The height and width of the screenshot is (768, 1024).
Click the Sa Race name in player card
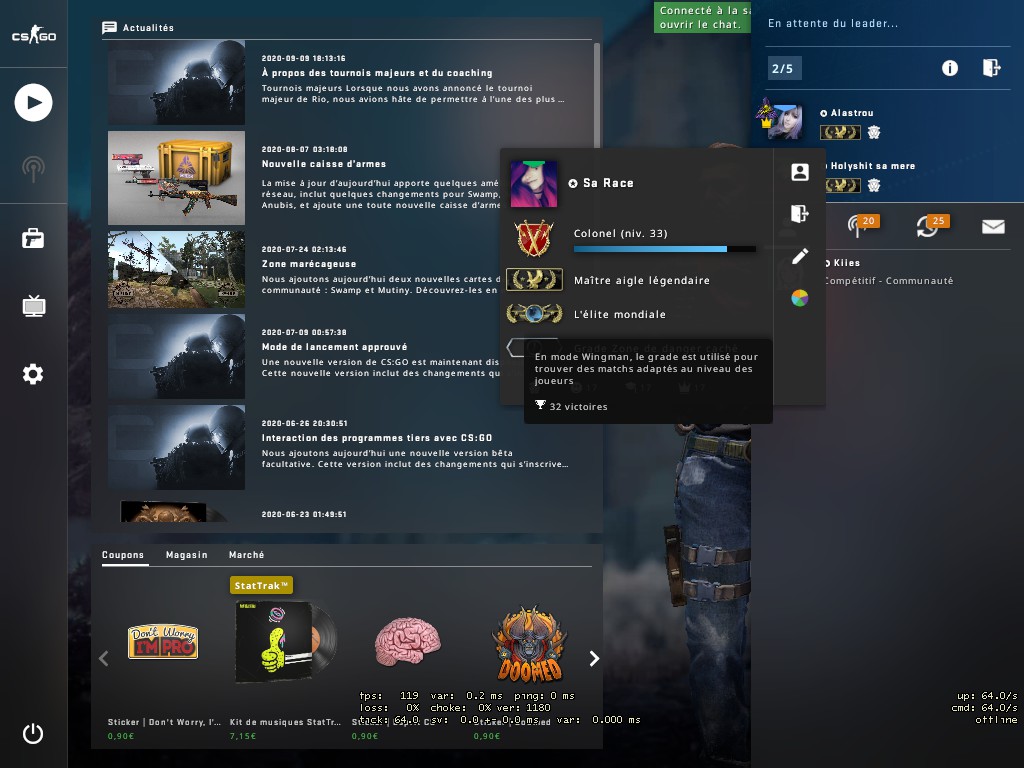point(608,184)
